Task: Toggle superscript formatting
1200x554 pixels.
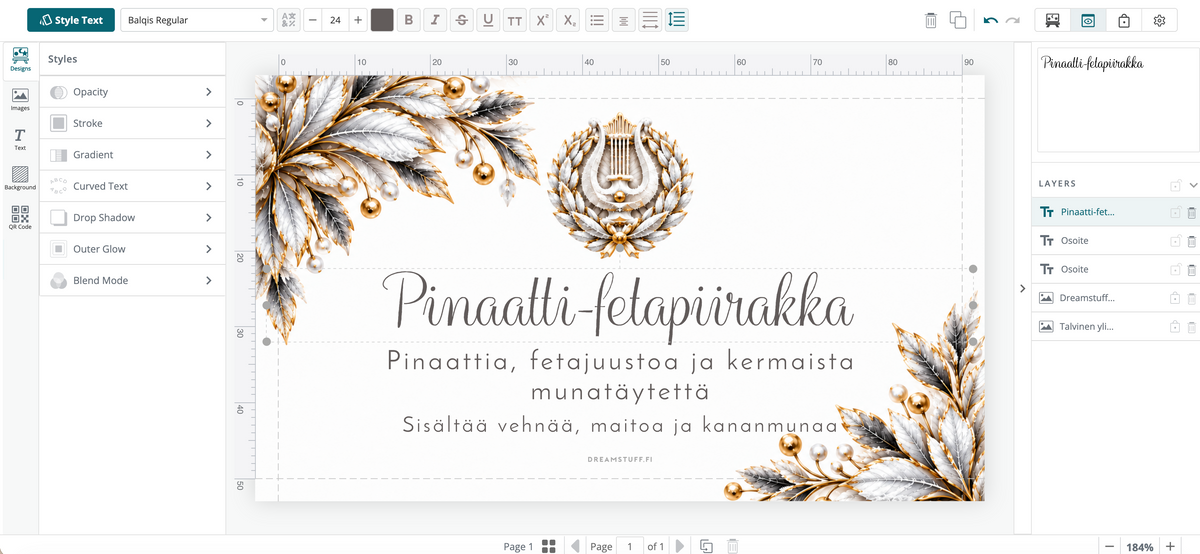Action: click(x=541, y=20)
